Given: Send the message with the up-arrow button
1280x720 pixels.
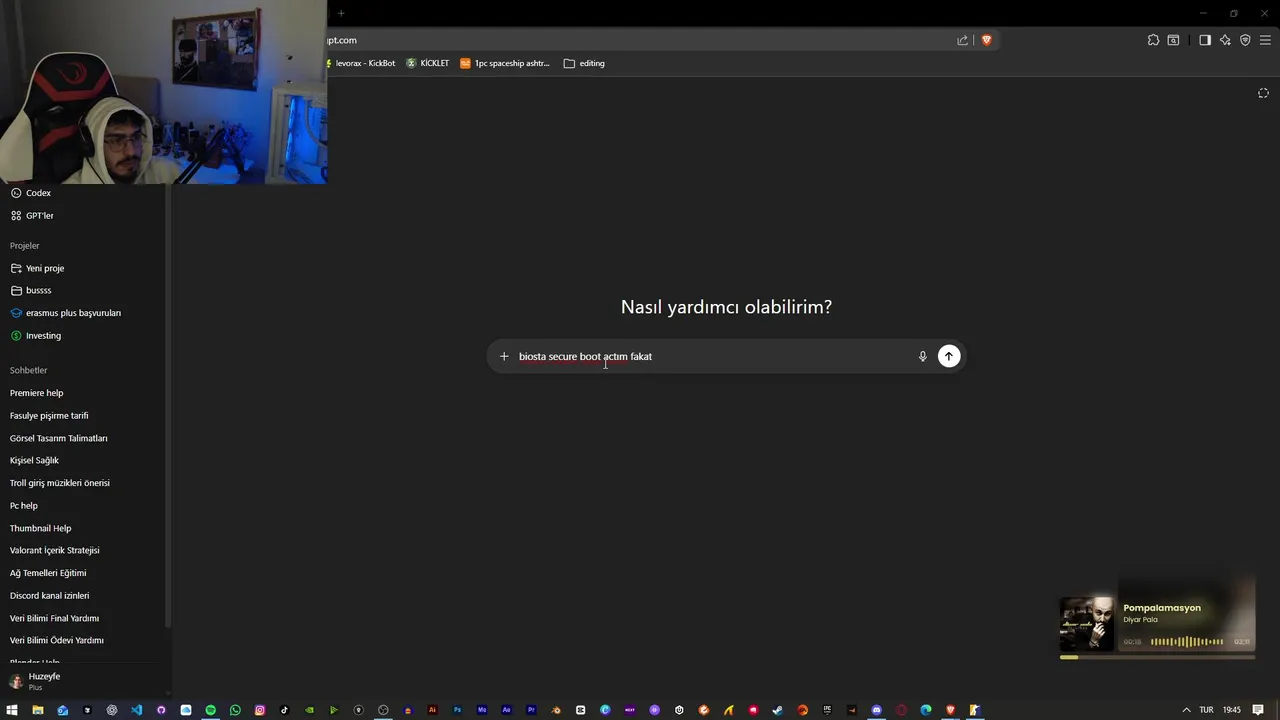Looking at the screenshot, I should coord(949,356).
